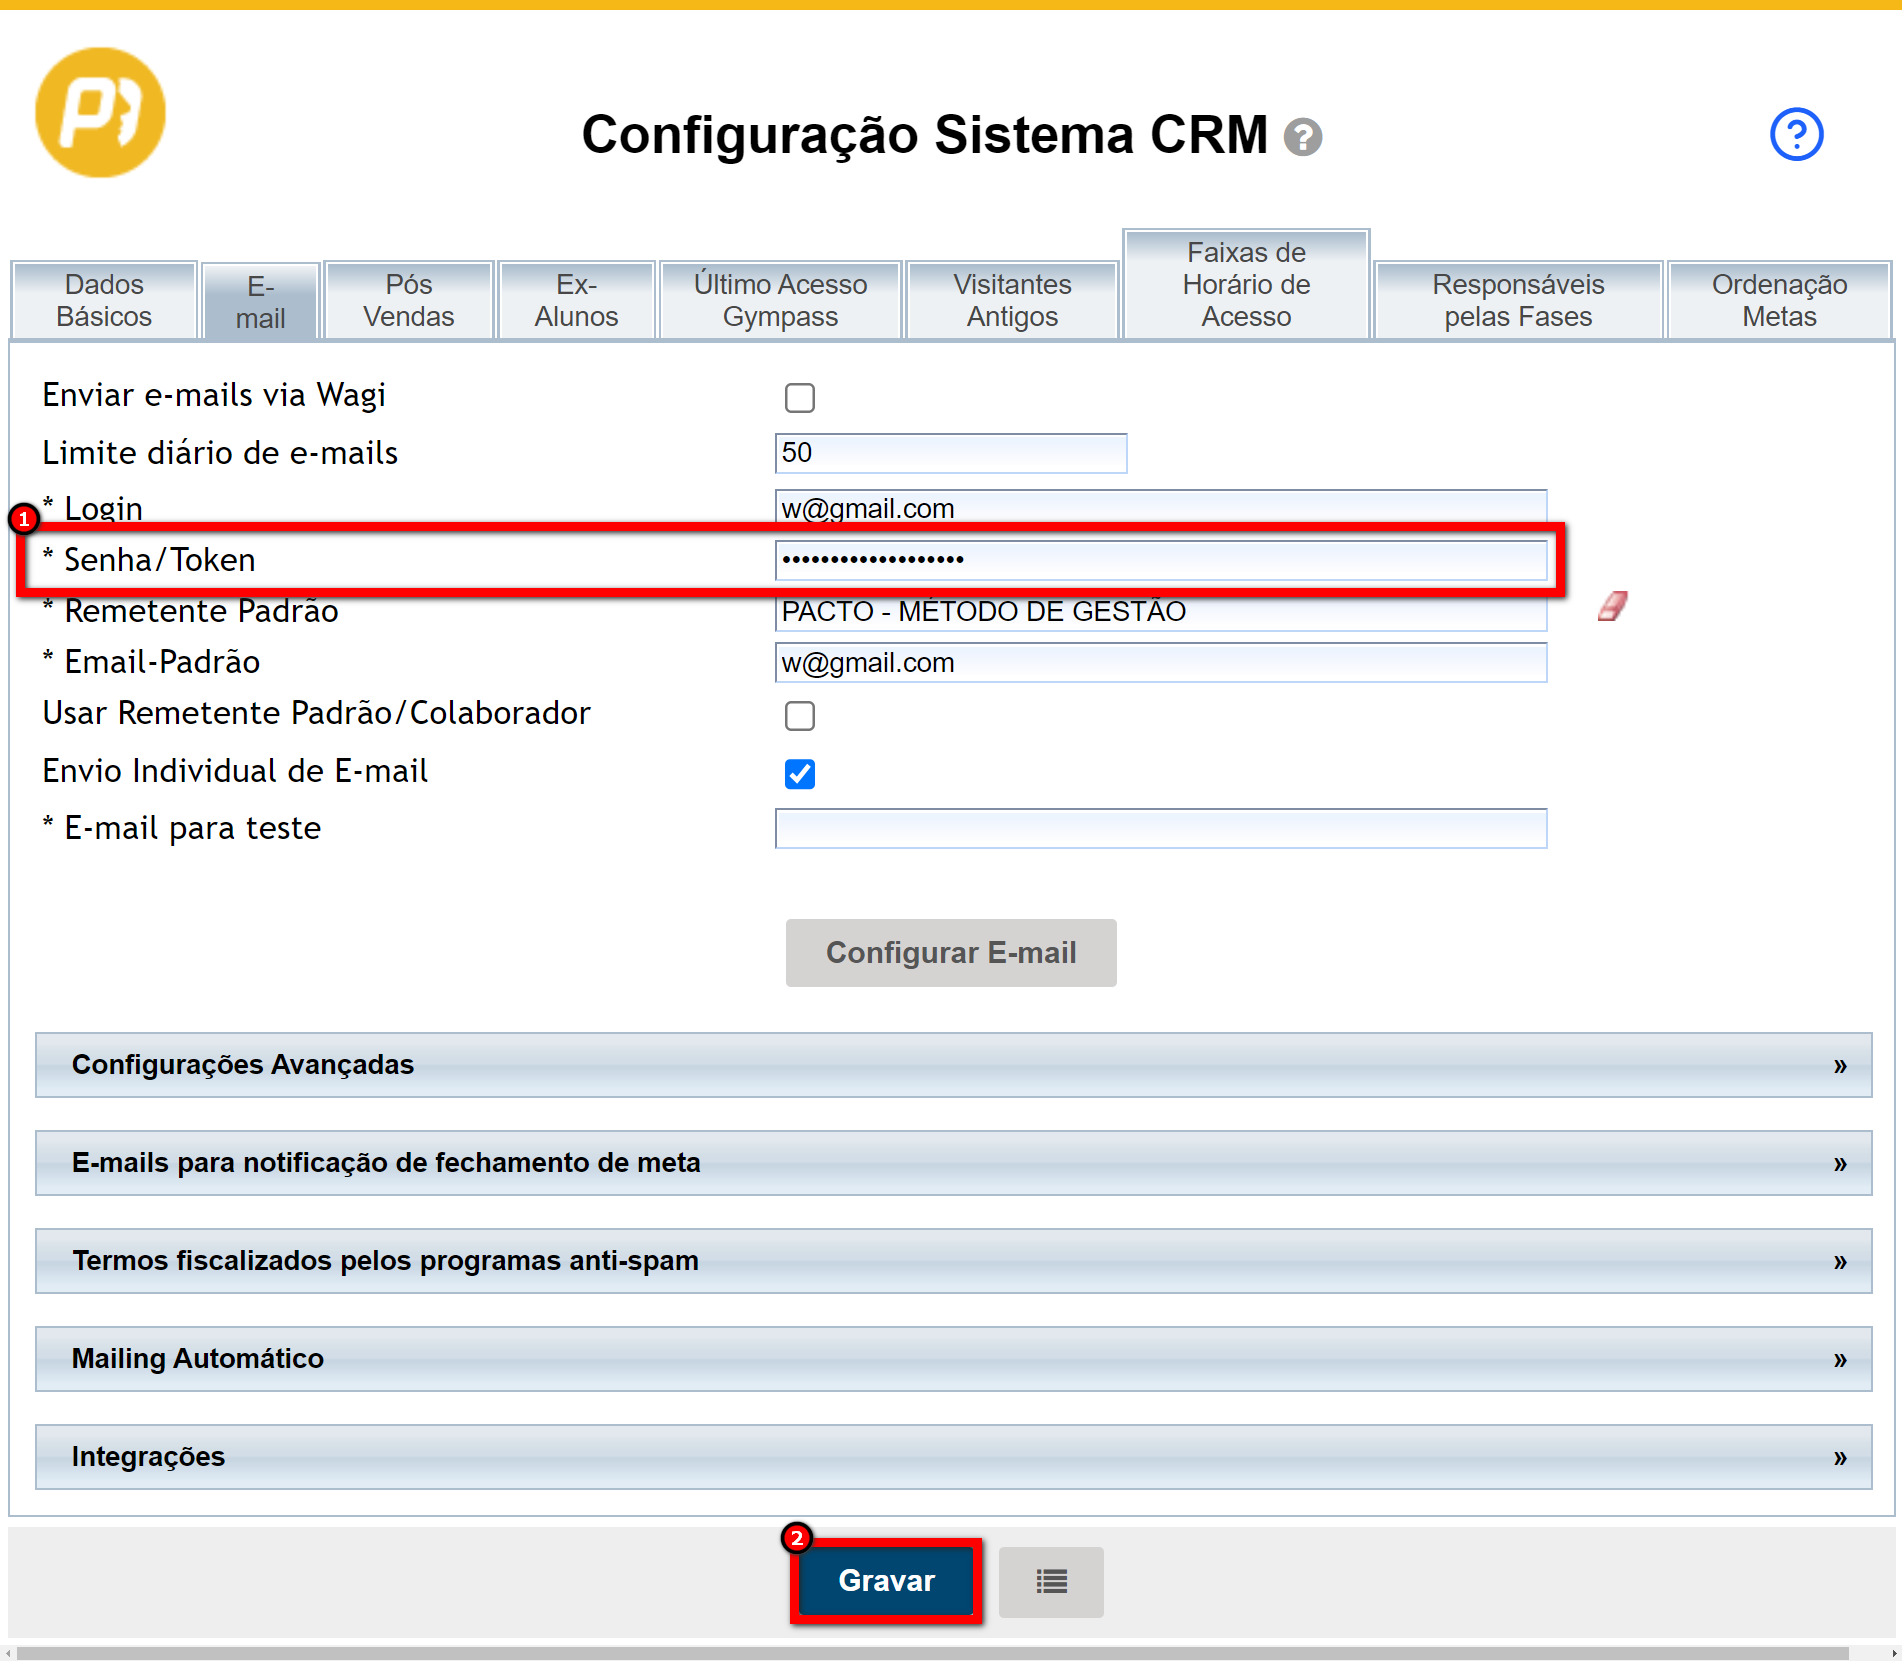Uncheck Envio Individual de E-mail
The height and width of the screenshot is (1661, 1902).
800,774
